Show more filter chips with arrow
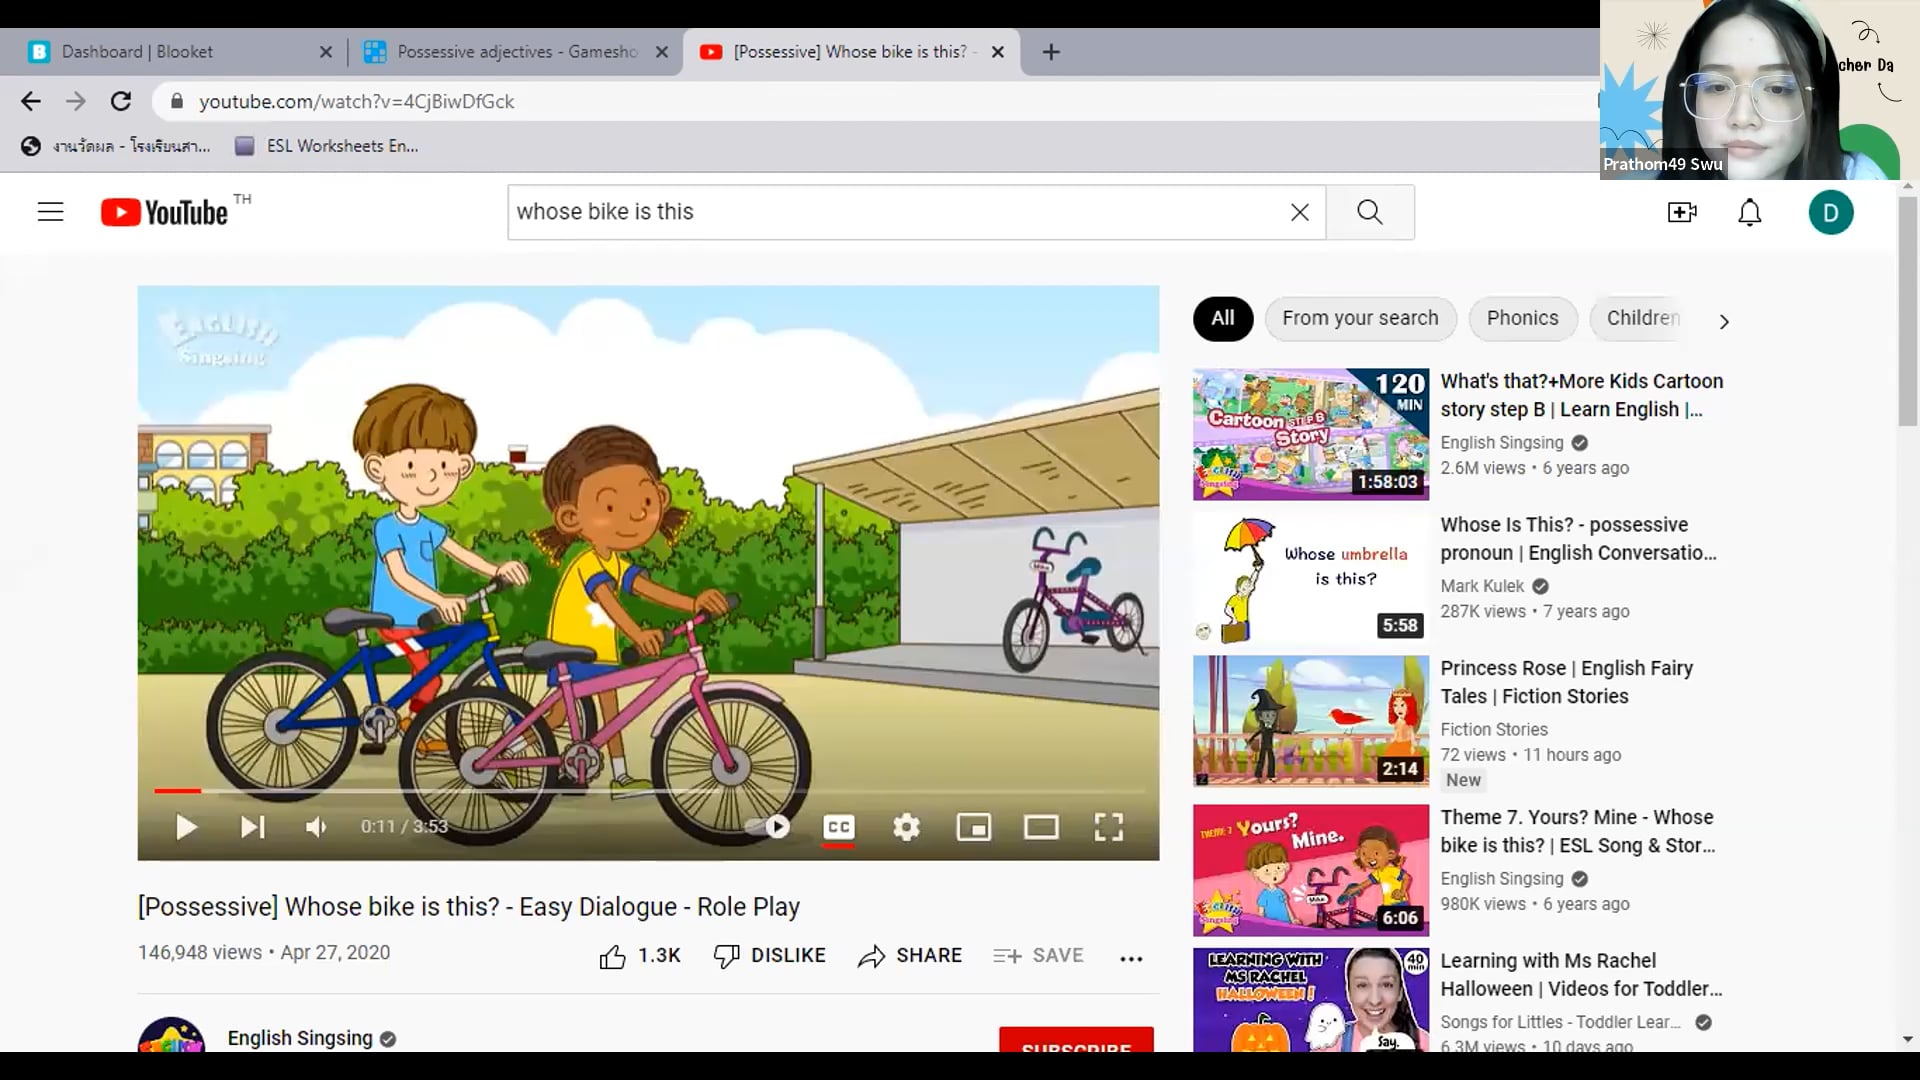1920x1080 pixels. pos(1724,321)
